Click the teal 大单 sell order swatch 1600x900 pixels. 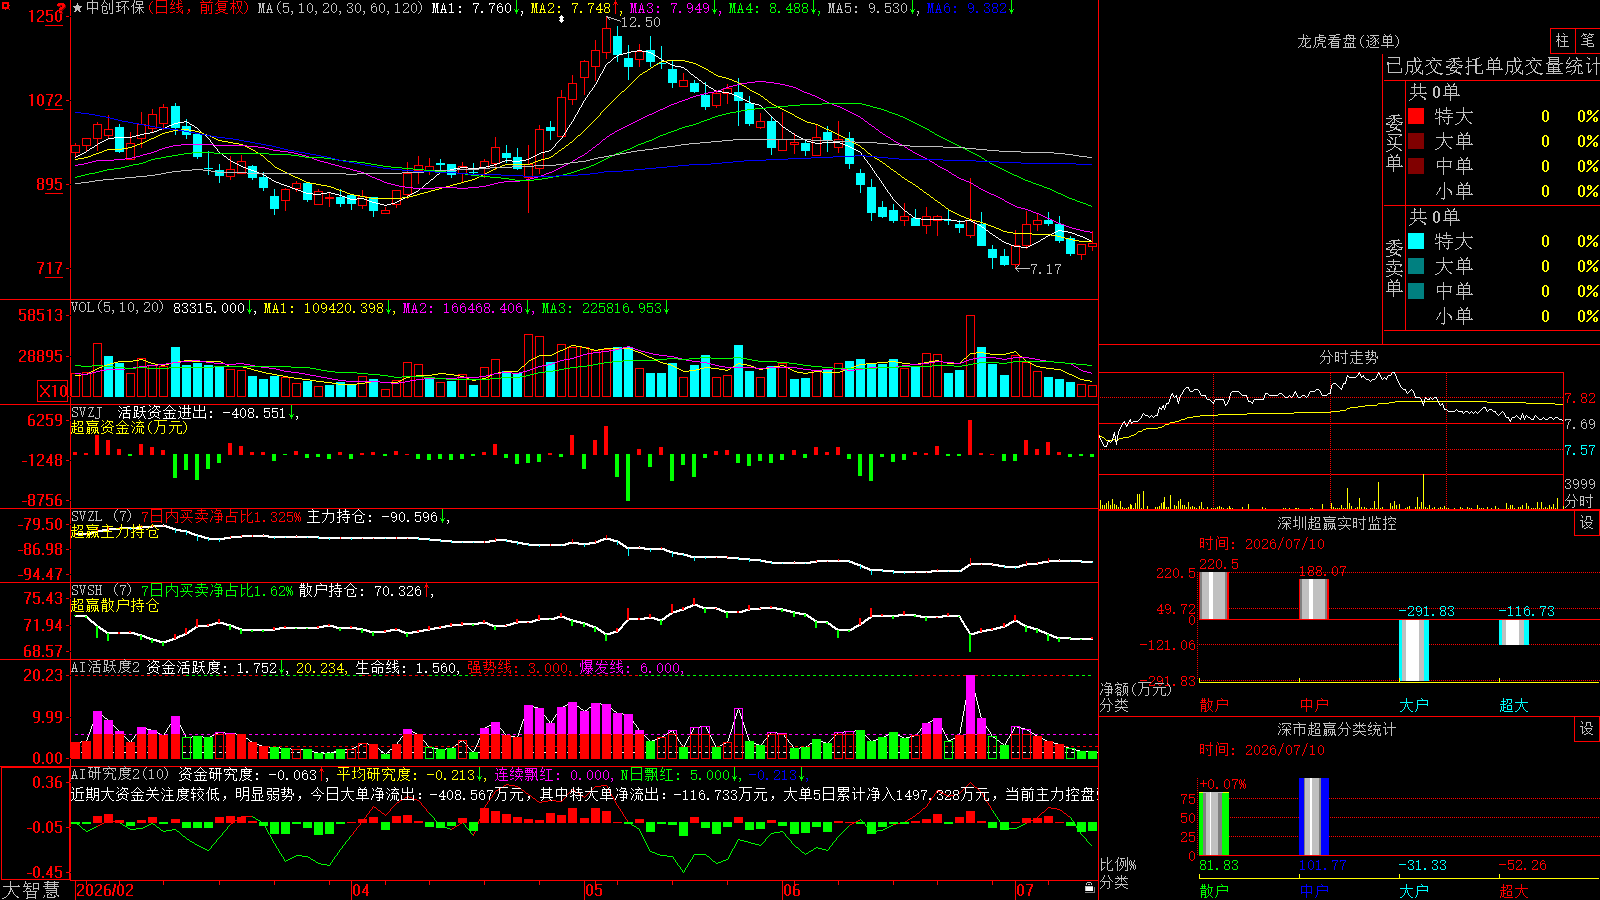1416,266
